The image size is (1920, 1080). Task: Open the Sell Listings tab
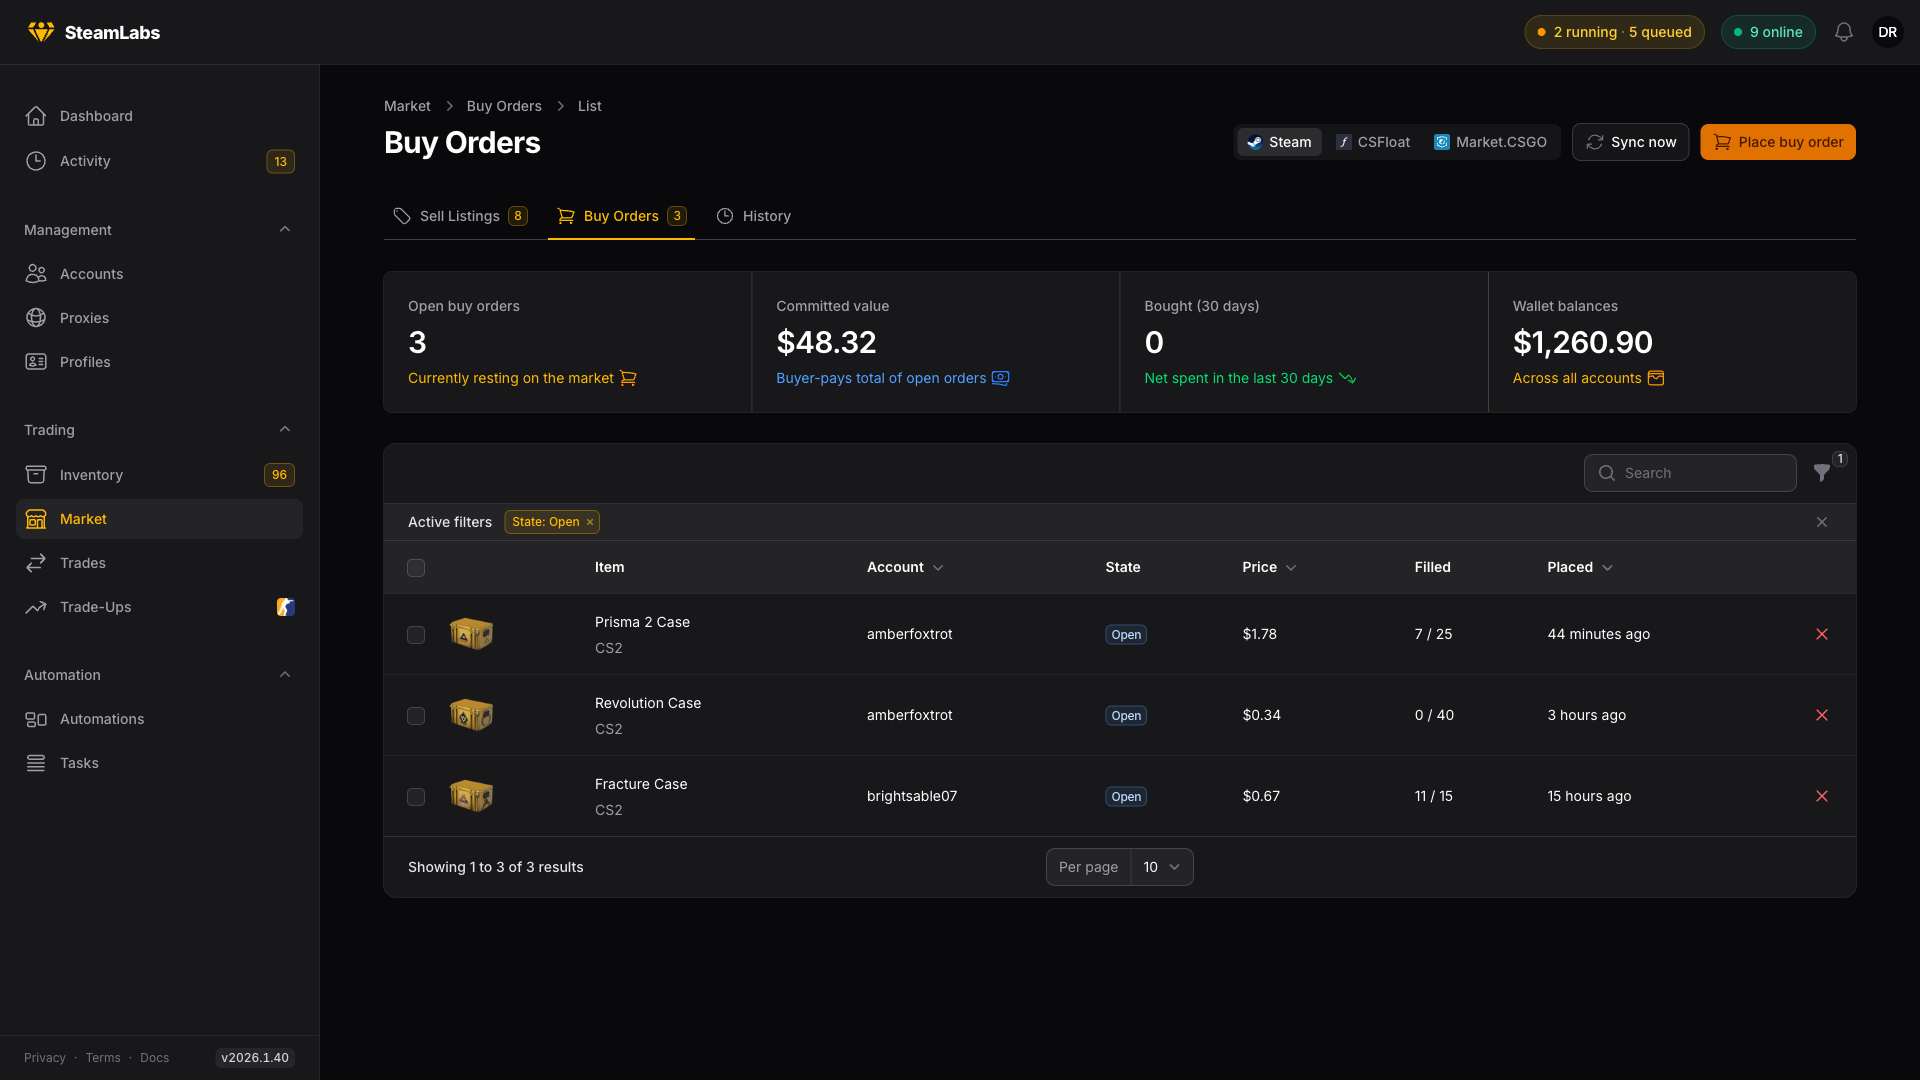[x=460, y=216]
